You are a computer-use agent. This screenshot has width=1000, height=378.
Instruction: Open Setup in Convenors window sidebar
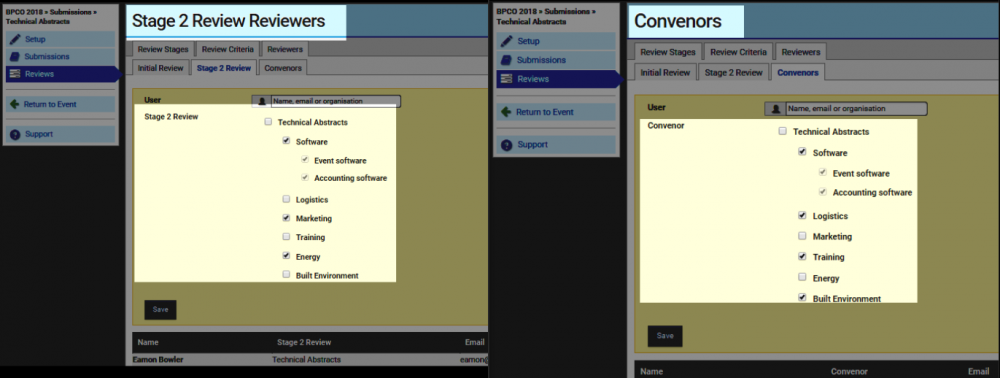556,41
